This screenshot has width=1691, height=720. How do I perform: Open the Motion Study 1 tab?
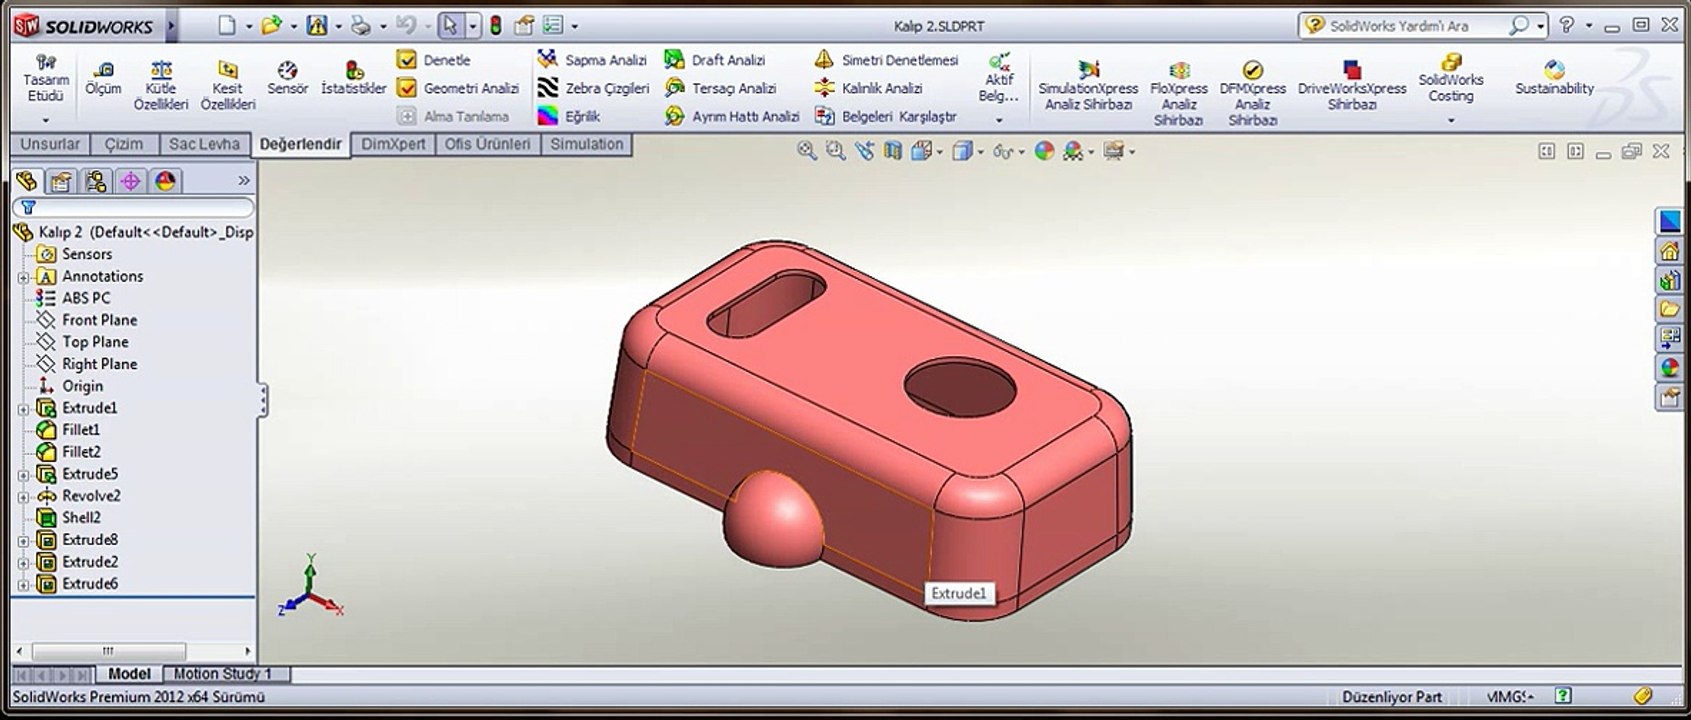[223, 674]
